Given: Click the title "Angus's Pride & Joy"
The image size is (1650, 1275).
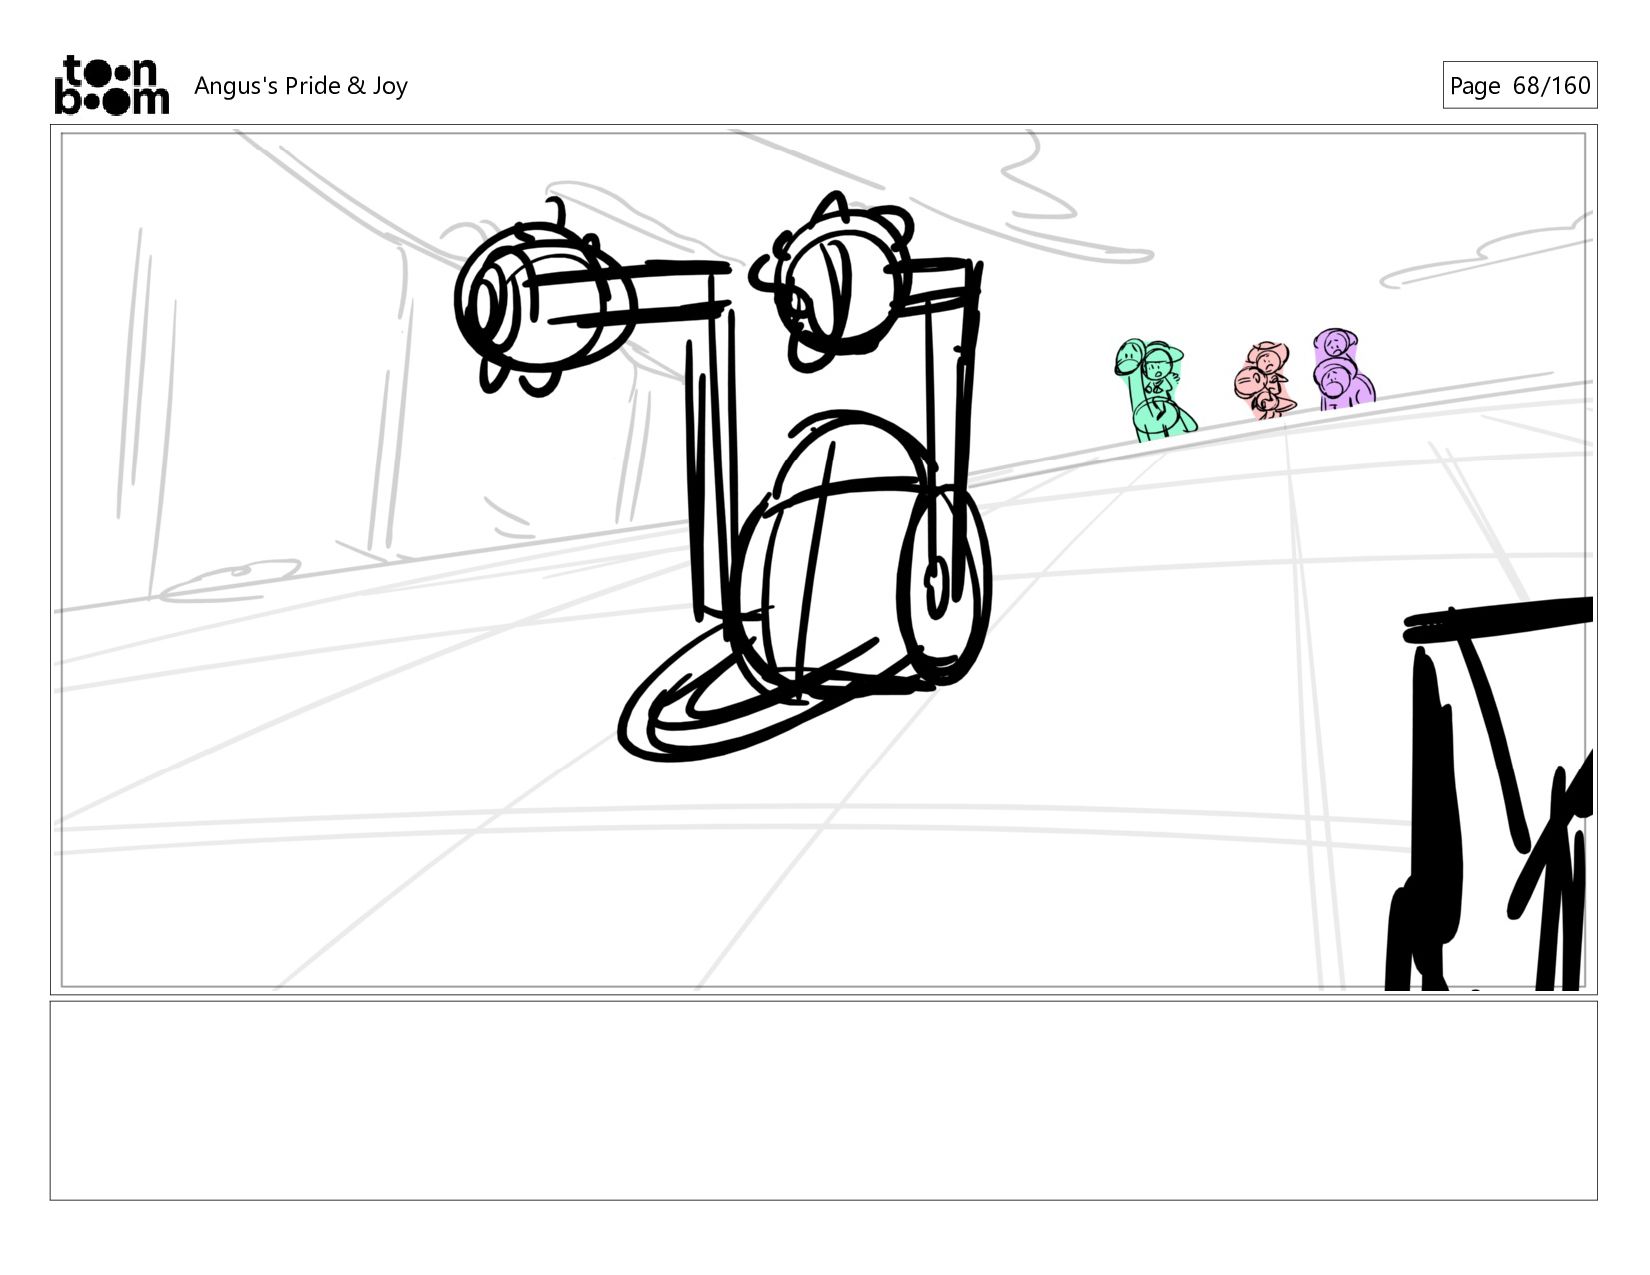Looking at the screenshot, I should (x=301, y=86).
